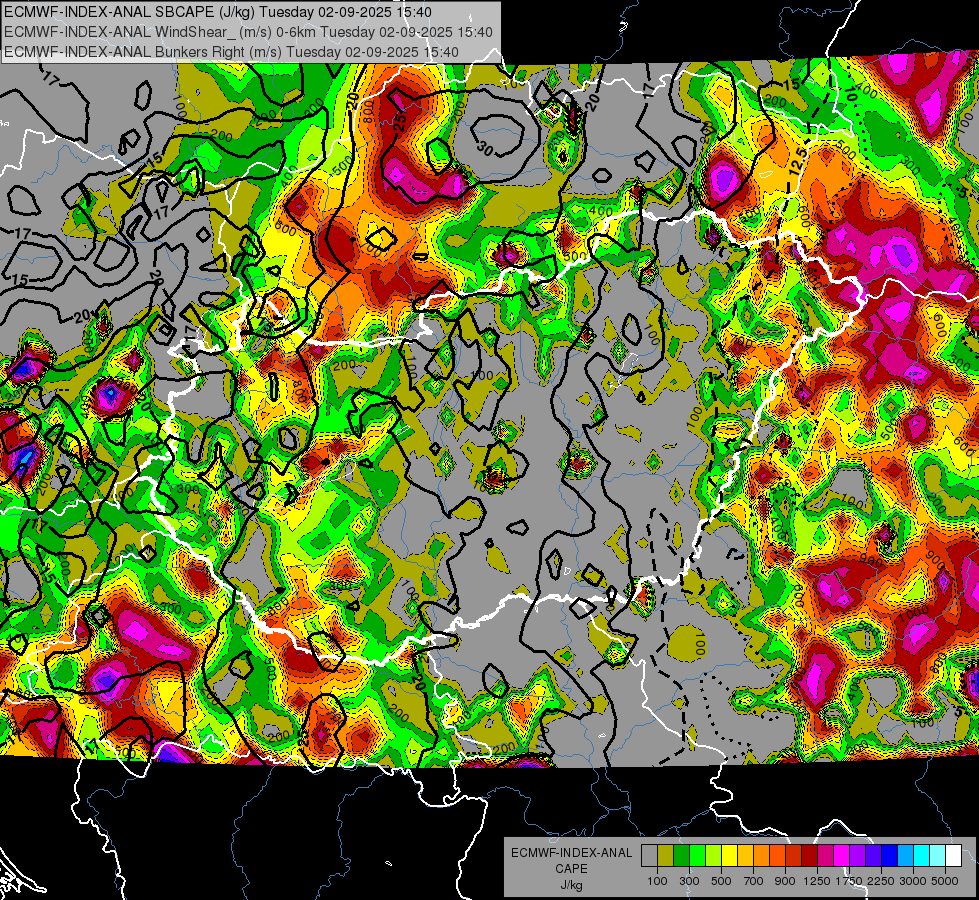Click the white legend swatch
979x900 pixels.
coord(953,855)
